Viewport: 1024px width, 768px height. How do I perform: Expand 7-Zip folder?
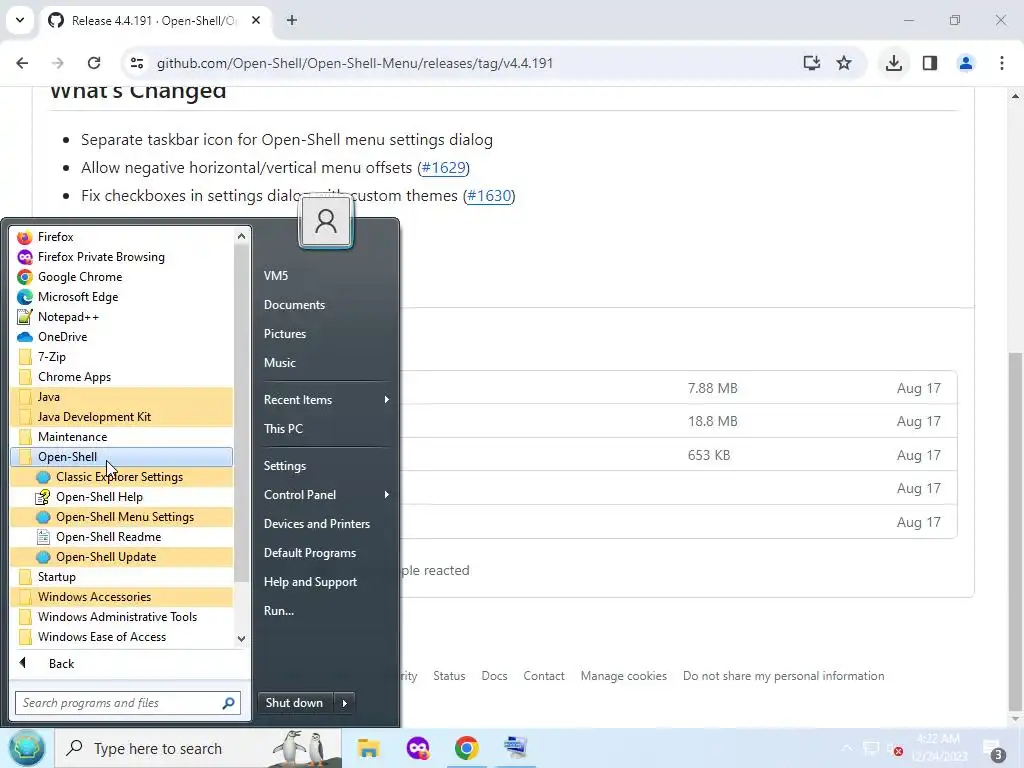pyautogui.click(x=121, y=357)
